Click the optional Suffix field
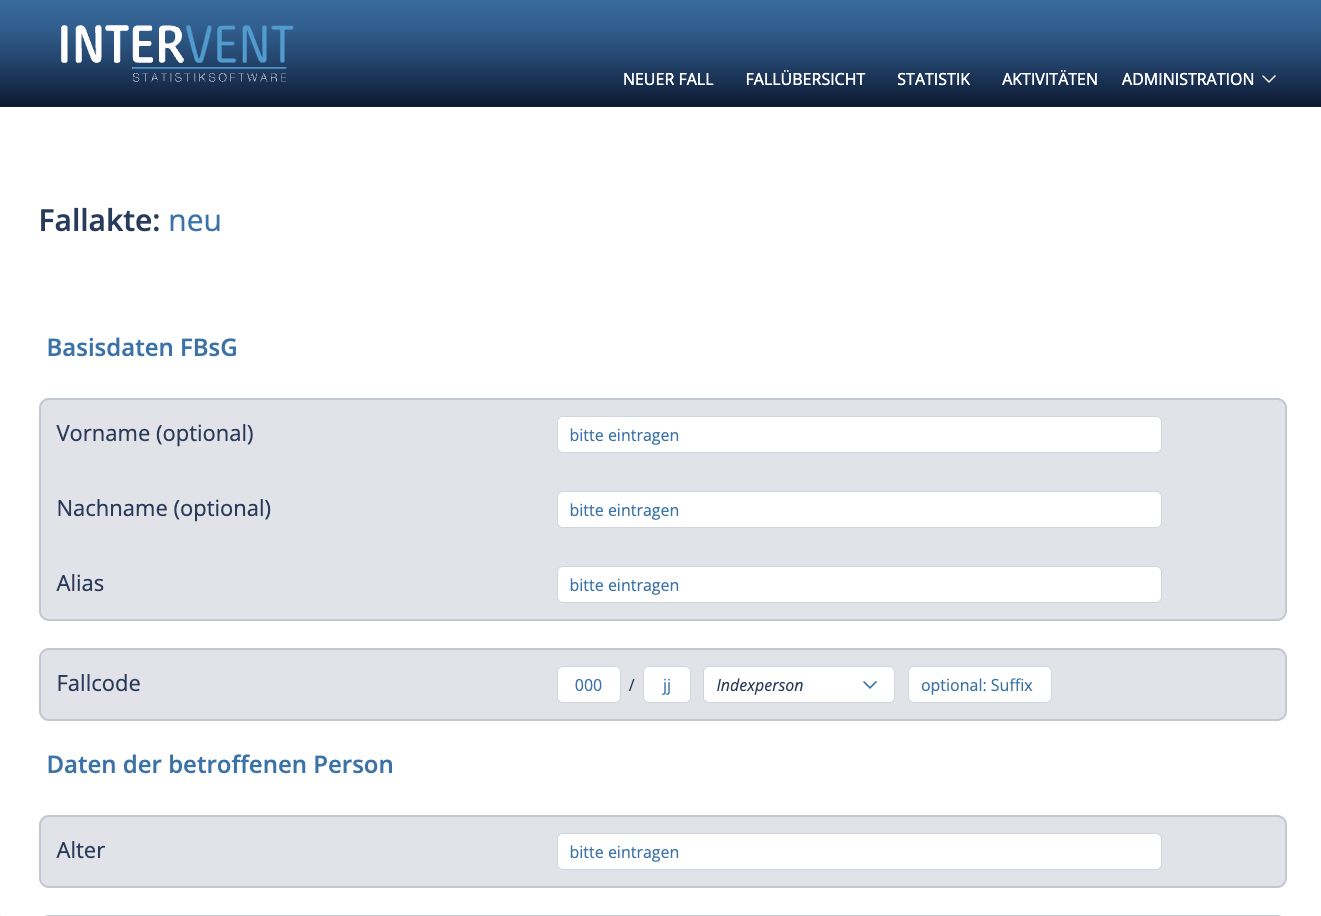Screen dimensions: 1321x916 point(980,685)
